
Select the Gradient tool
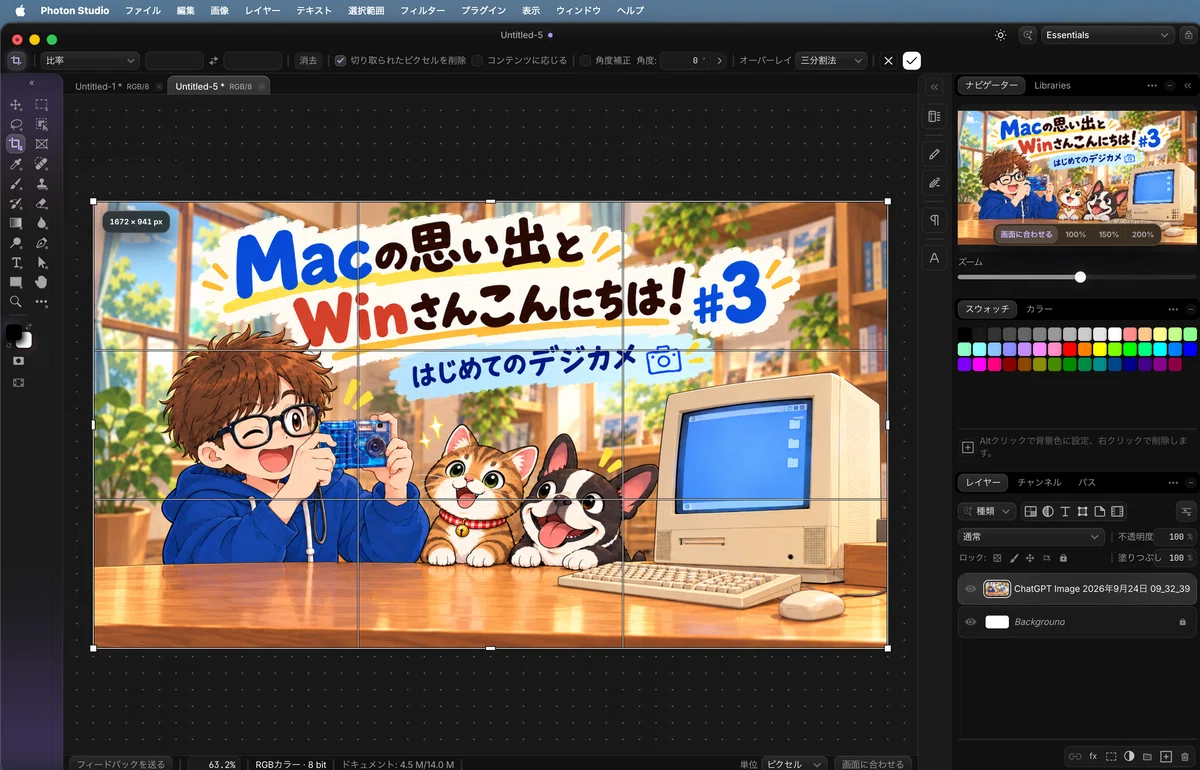tap(16, 223)
